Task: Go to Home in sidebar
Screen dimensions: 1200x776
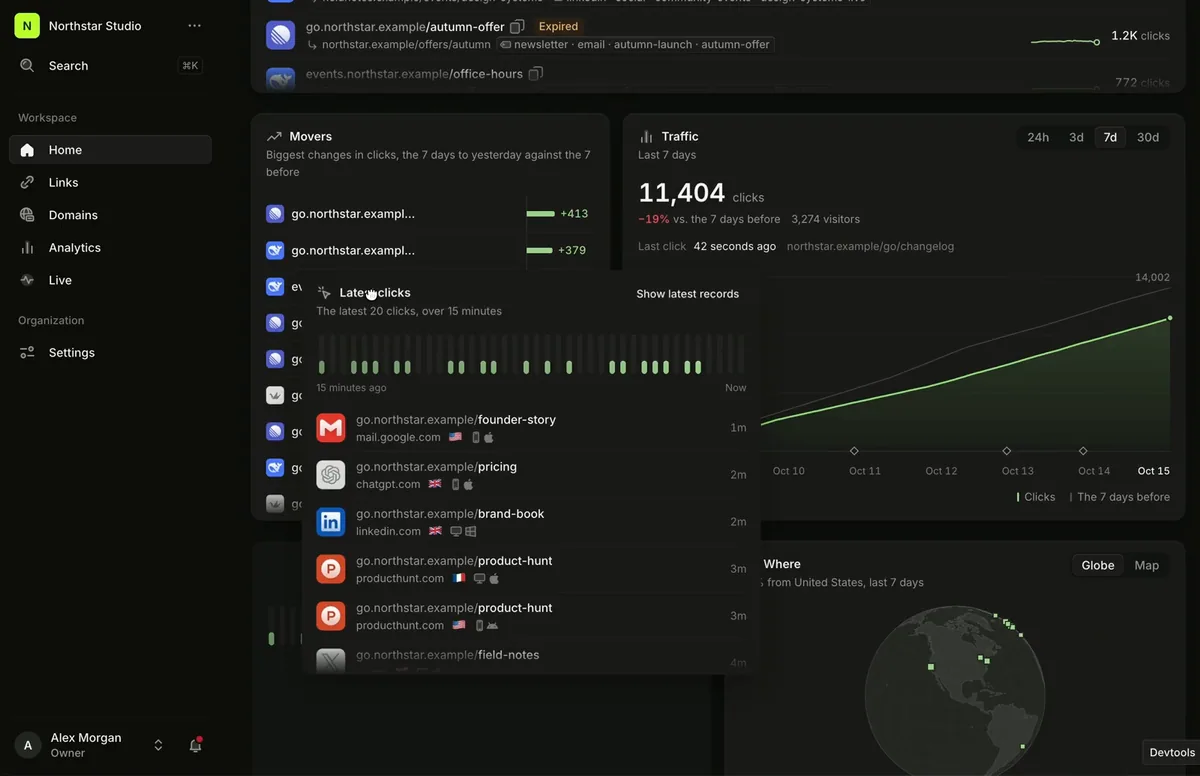Action: 110,150
